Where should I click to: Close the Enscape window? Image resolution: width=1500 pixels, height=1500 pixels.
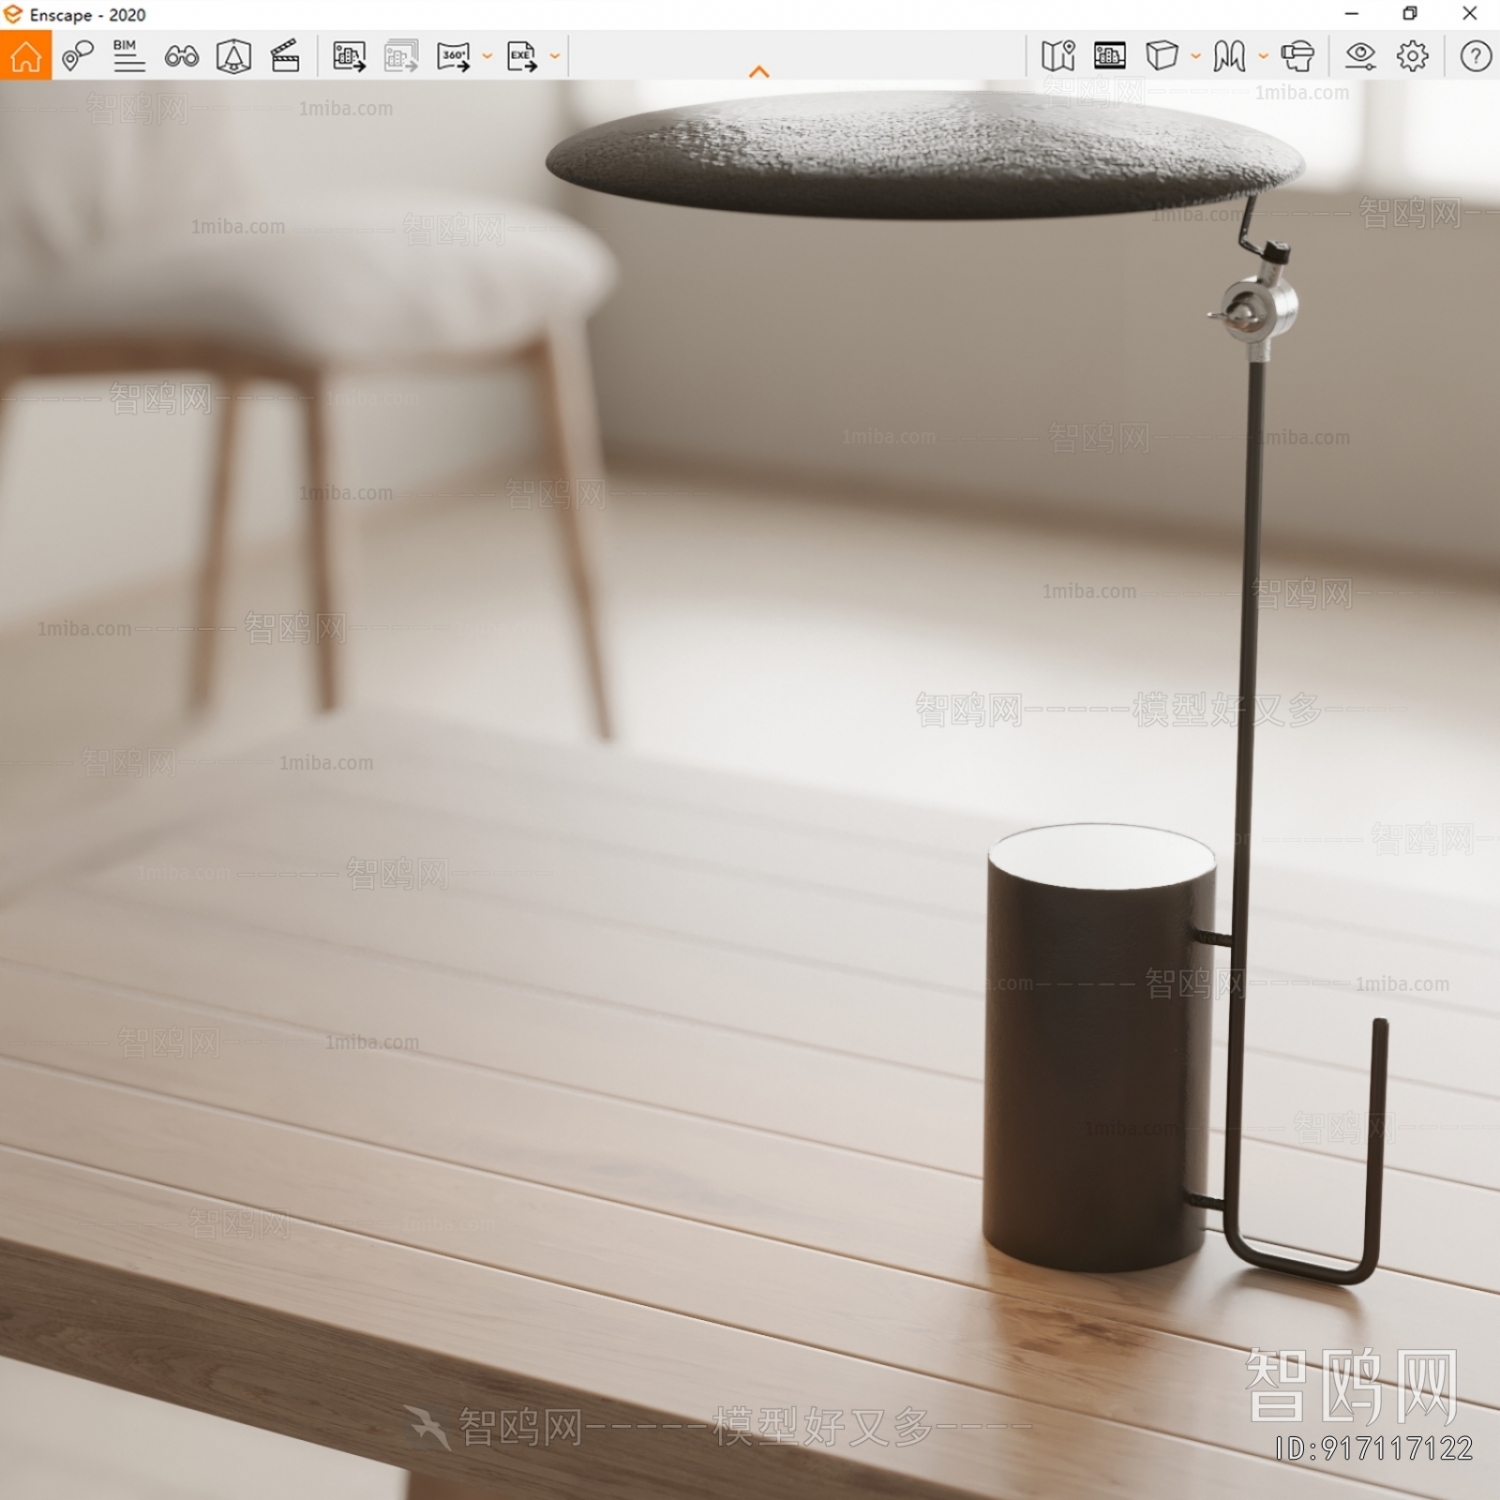1470,14
